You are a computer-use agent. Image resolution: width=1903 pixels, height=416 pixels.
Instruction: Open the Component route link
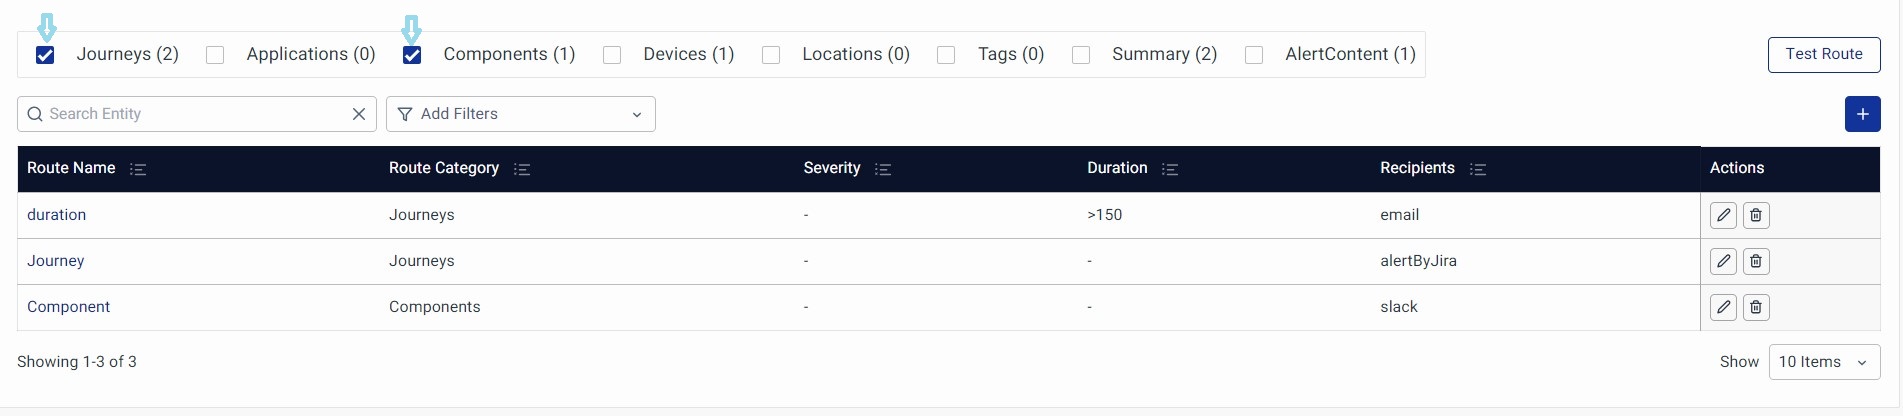click(x=68, y=307)
